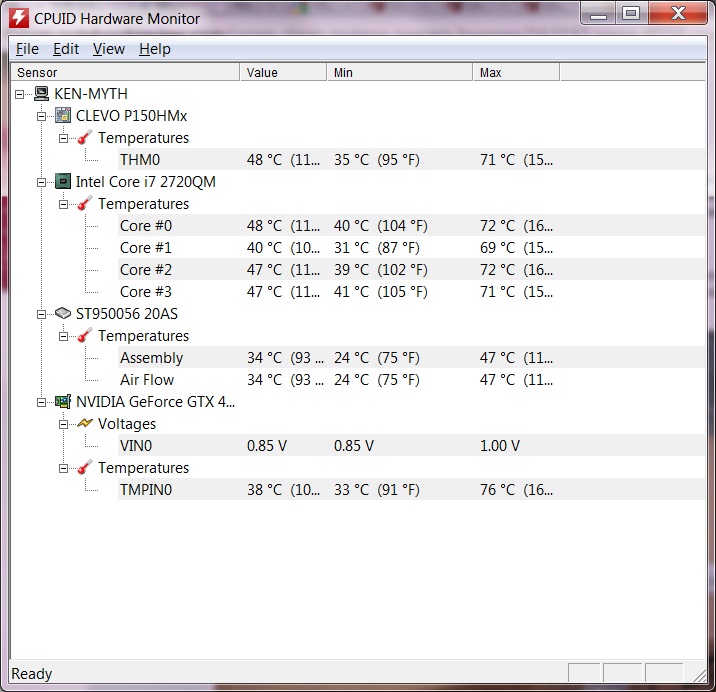The width and height of the screenshot is (716, 692).
Task: Collapse the Voltages group under NVIDIA
Action: (63, 424)
